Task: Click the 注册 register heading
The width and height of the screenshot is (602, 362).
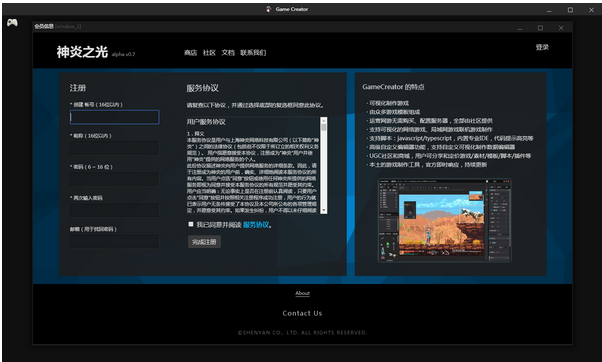Action: pyautogui.click(x=78, y=88)
